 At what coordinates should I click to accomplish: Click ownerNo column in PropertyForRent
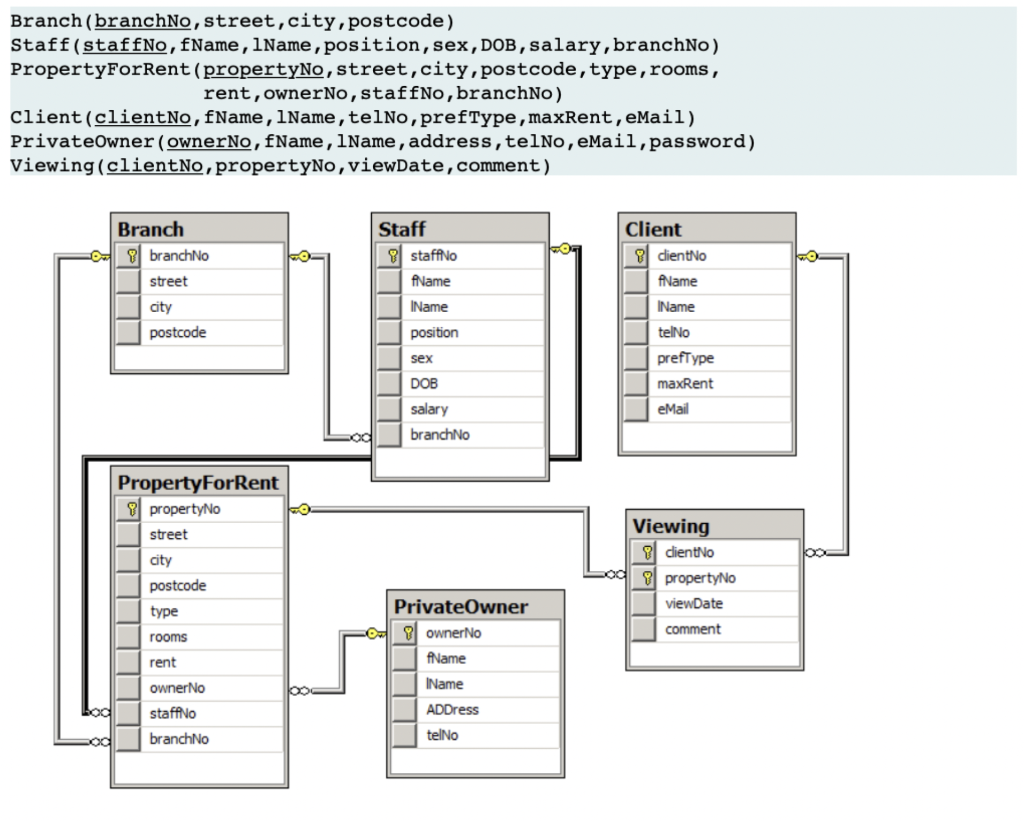[x=199, y=688]
